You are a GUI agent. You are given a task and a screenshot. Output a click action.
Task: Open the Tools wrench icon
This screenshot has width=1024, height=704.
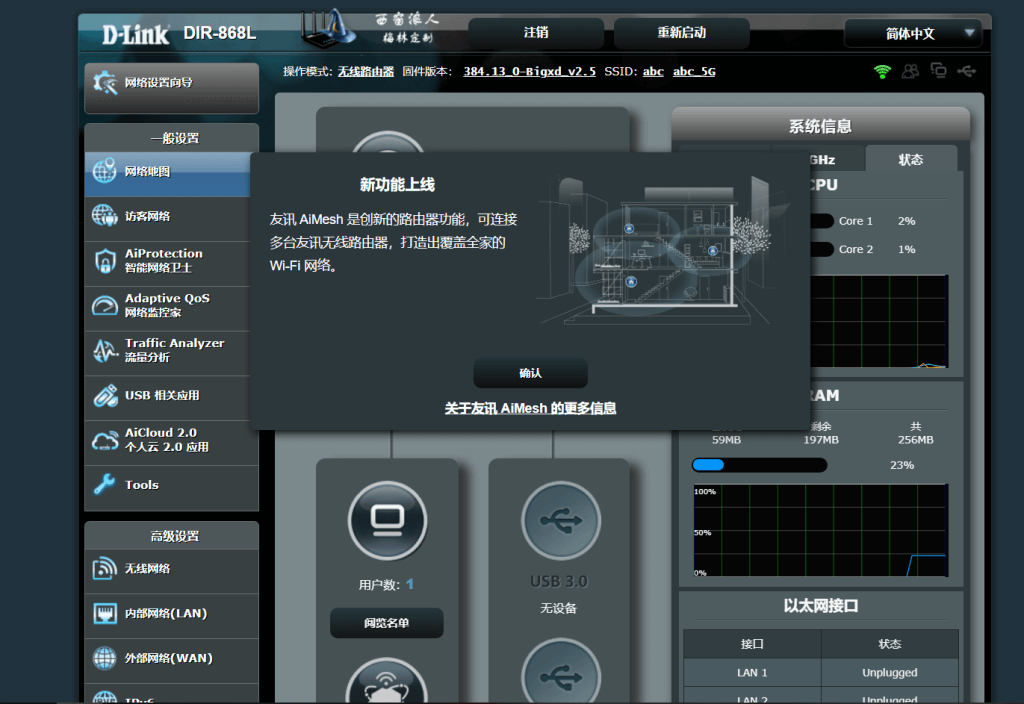pyautogui.click(x=104, y=485)
